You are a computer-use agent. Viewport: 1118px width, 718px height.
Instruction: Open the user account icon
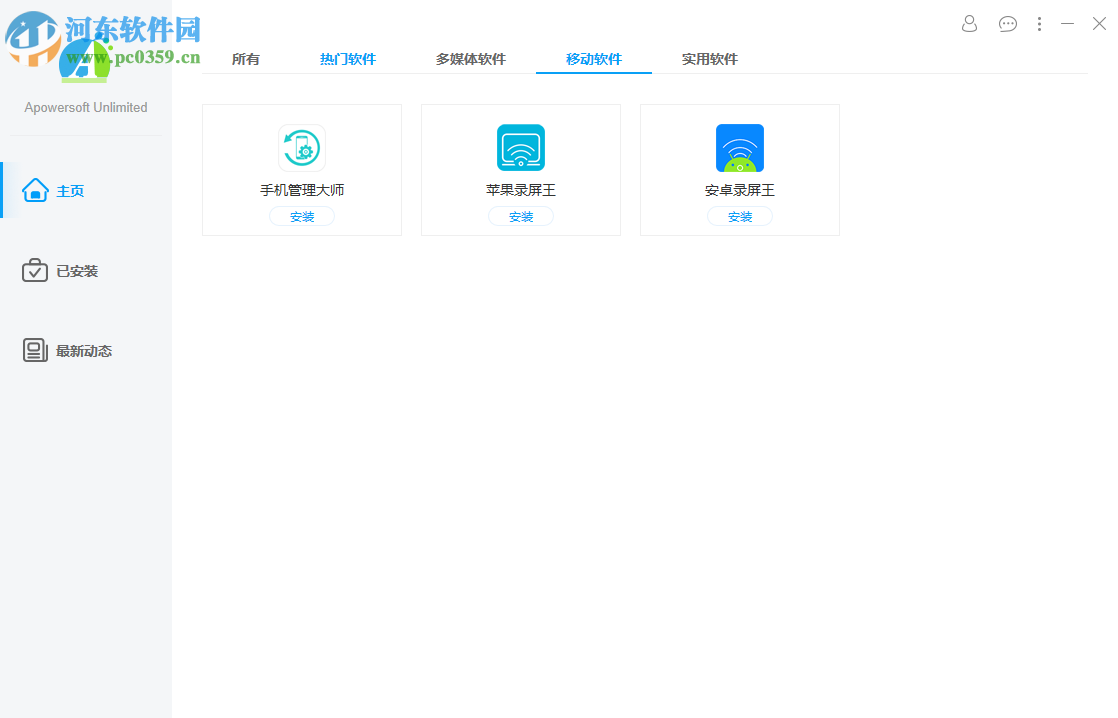pyautogui.click(x=968, y=23)
